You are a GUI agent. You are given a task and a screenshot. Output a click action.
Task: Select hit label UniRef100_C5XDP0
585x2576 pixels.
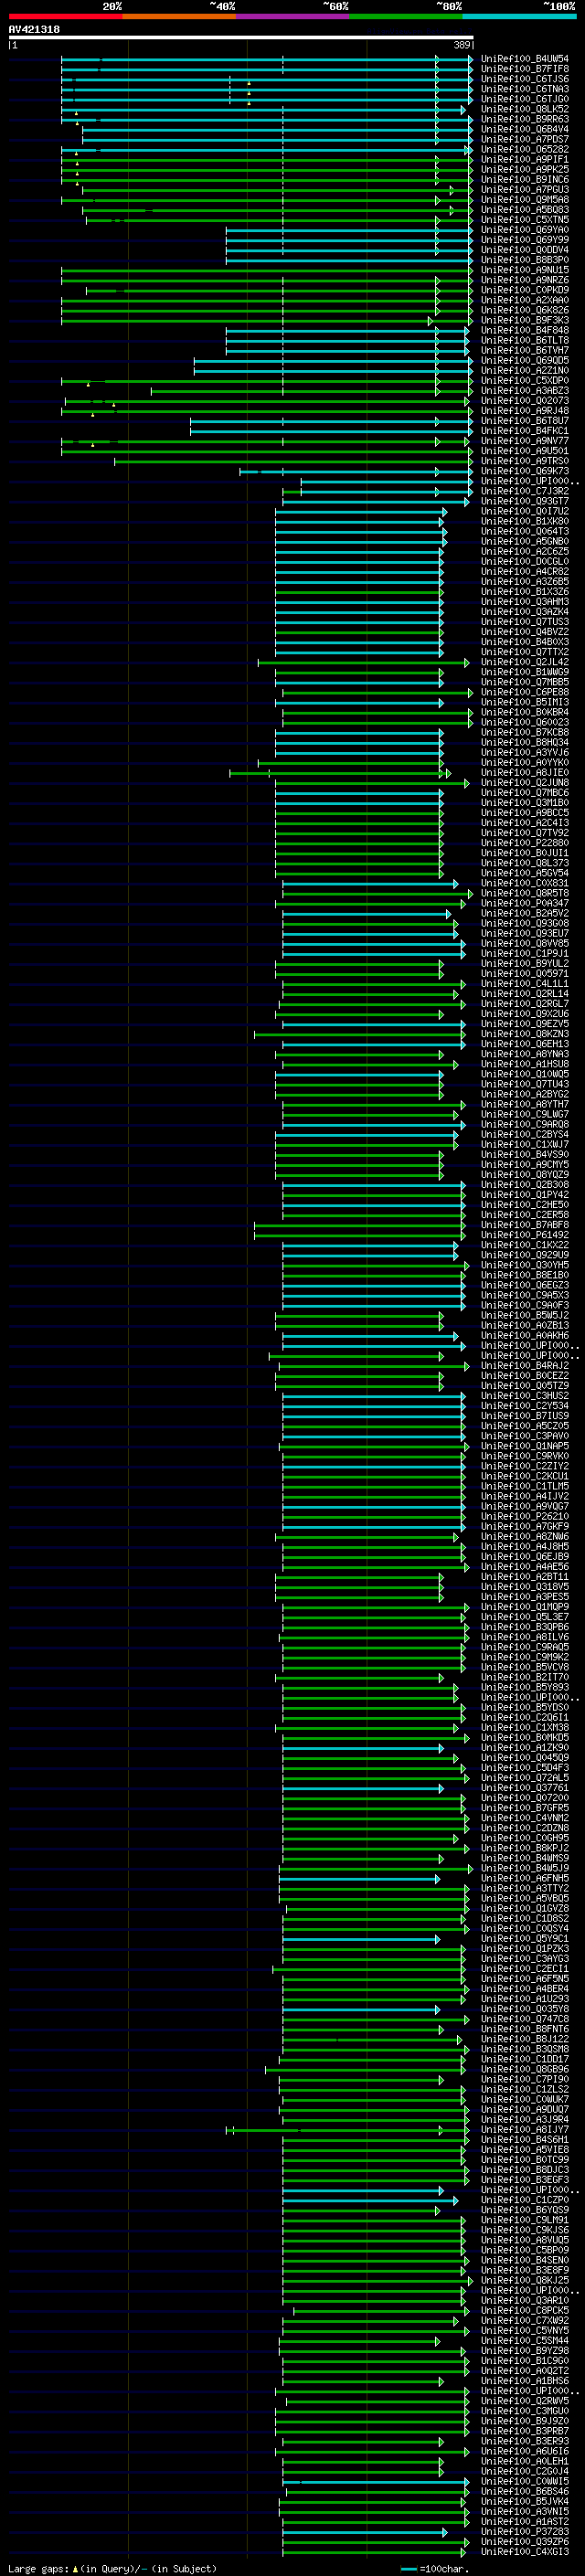coord(525,381)
